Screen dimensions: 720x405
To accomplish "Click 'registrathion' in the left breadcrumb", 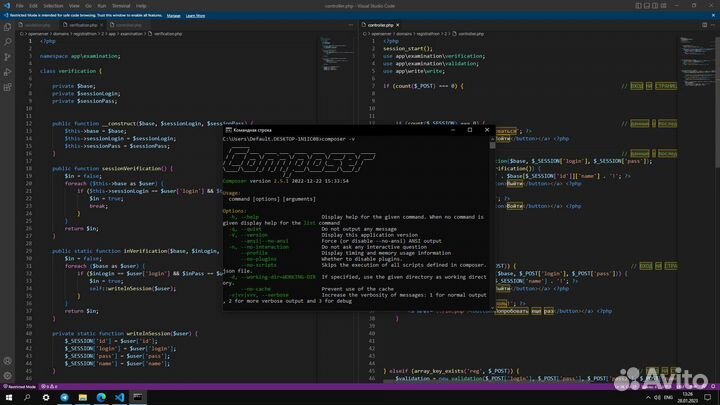I will pos(84,34).
